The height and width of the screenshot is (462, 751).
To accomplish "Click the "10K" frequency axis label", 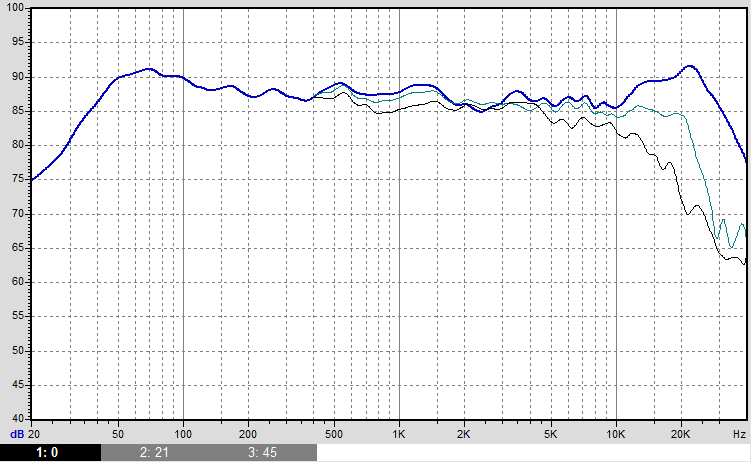I will (615, 435).
